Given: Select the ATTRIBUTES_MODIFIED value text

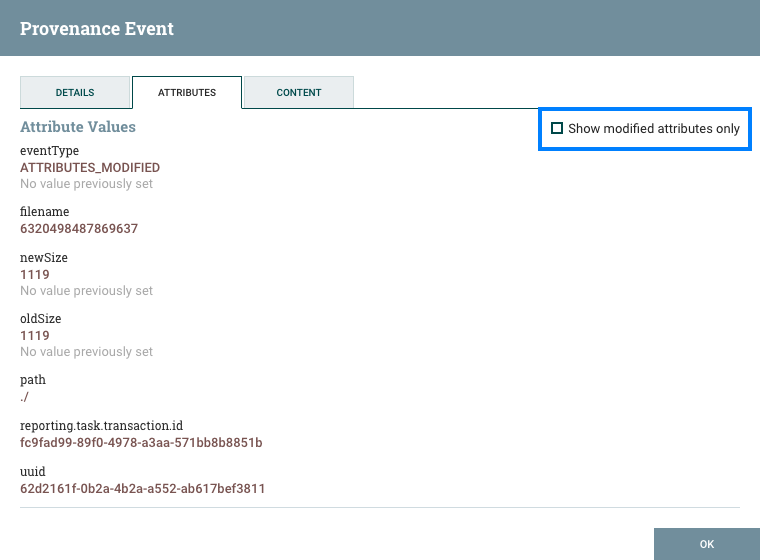Looking at the screenshot, I should [x=90, y=168].
